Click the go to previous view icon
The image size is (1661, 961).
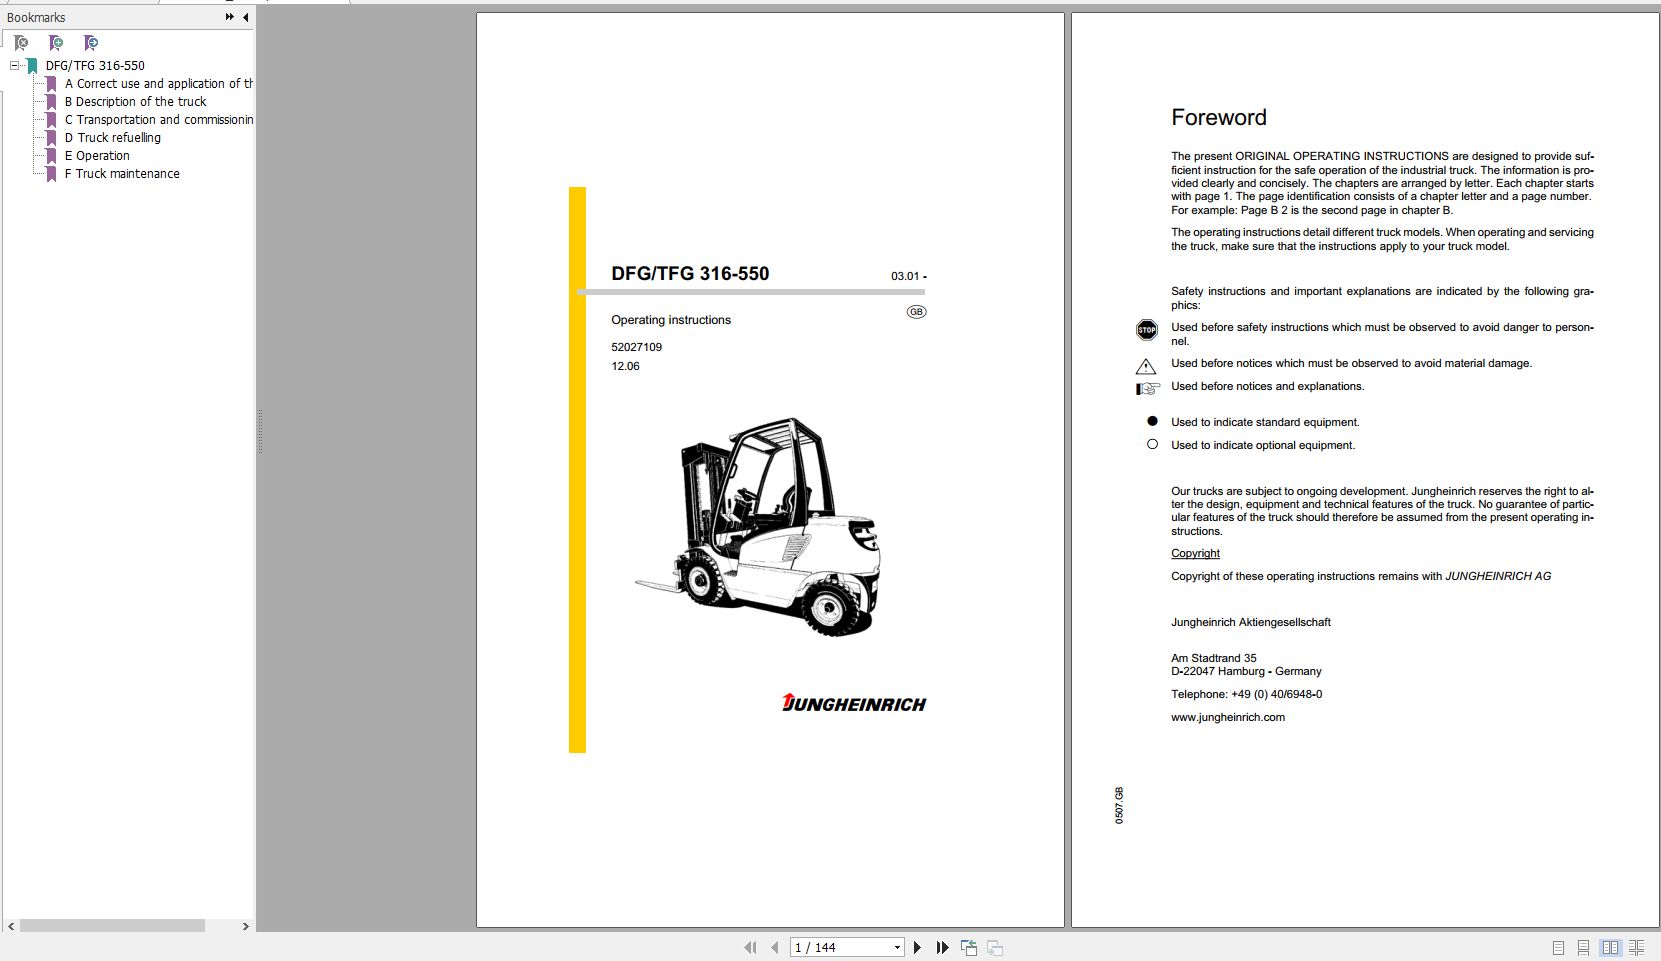click(969, 947)
